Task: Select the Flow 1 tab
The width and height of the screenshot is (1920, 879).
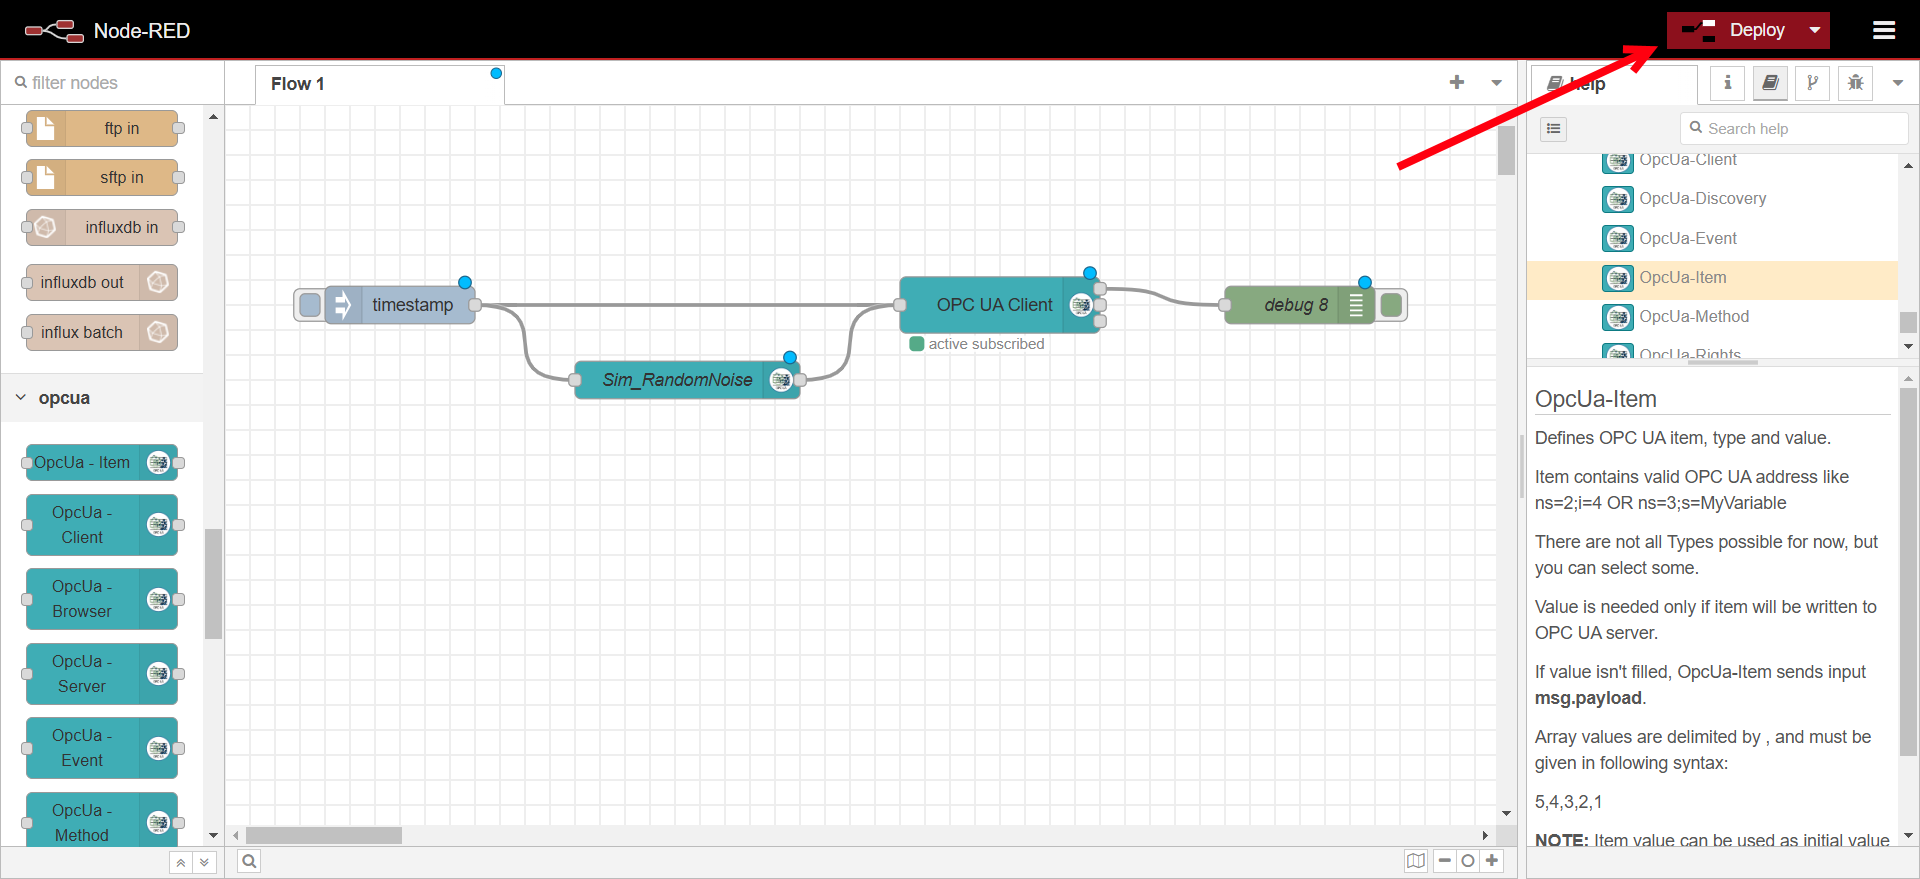Action: (x=298, y=84)
